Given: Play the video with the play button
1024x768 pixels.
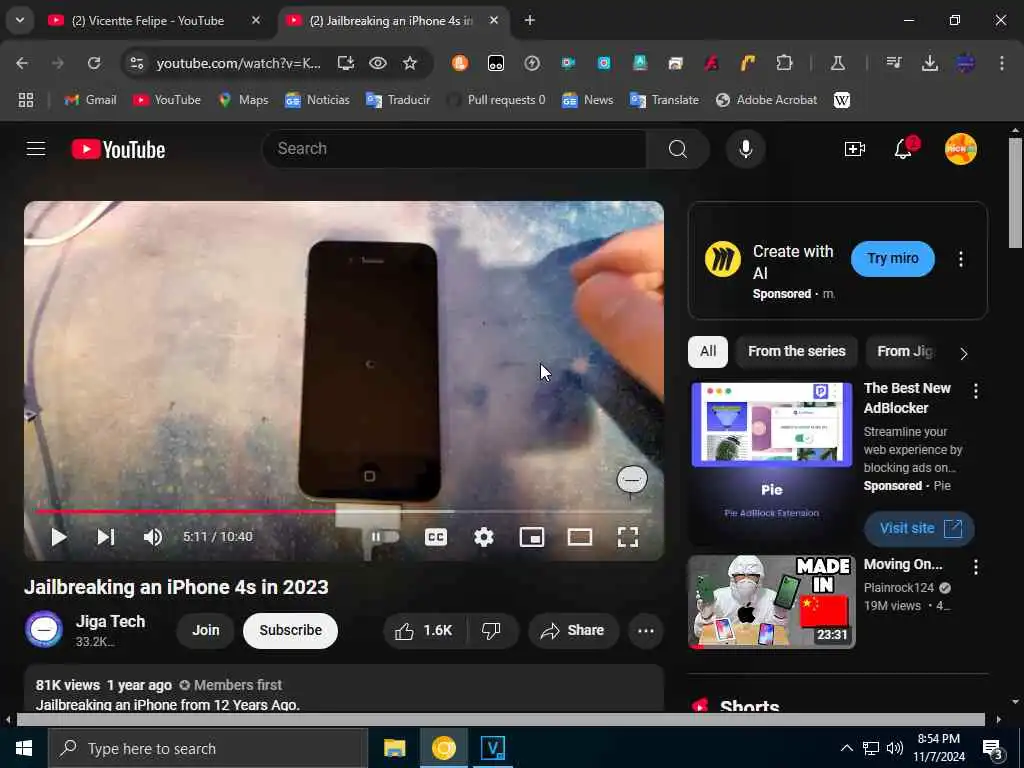Looking at the screenshot, I should [x=59, y=537].
